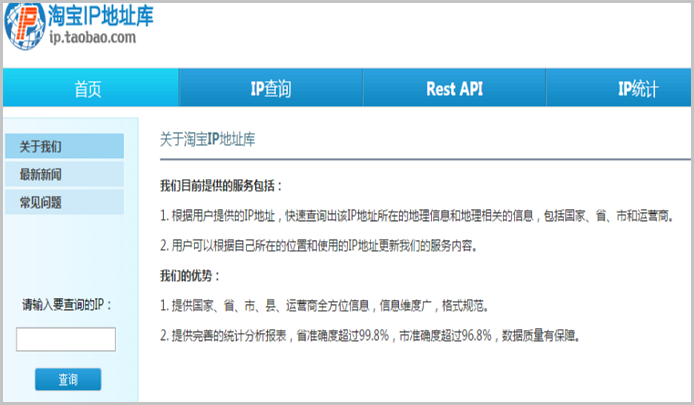Click the 淘宝IP地址库 site title
This screenshot has height=405, width=694.
101,15
